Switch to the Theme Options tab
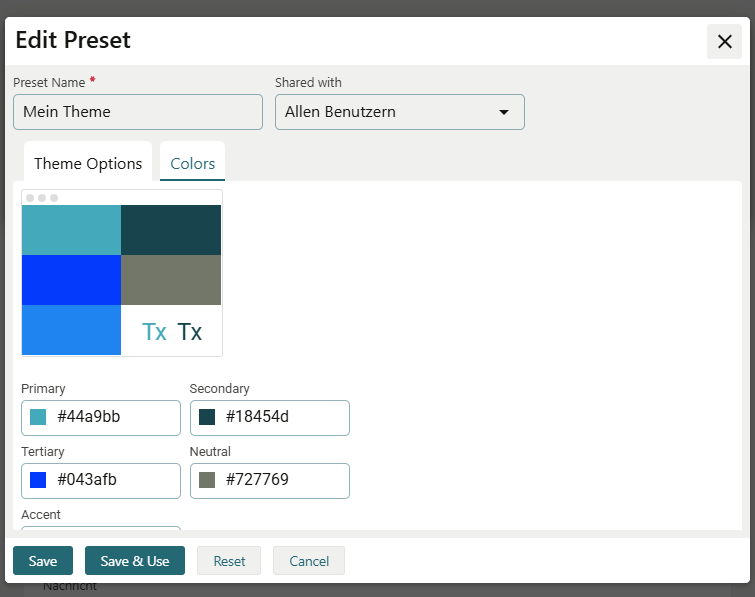 (x=88, y=163)
